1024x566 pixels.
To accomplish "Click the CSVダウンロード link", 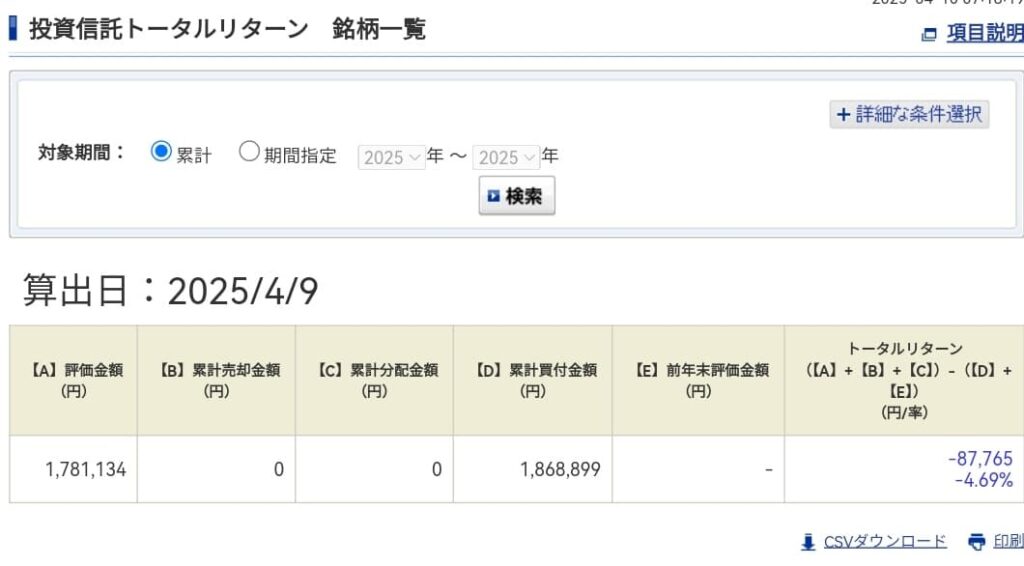I will (884, 541).
